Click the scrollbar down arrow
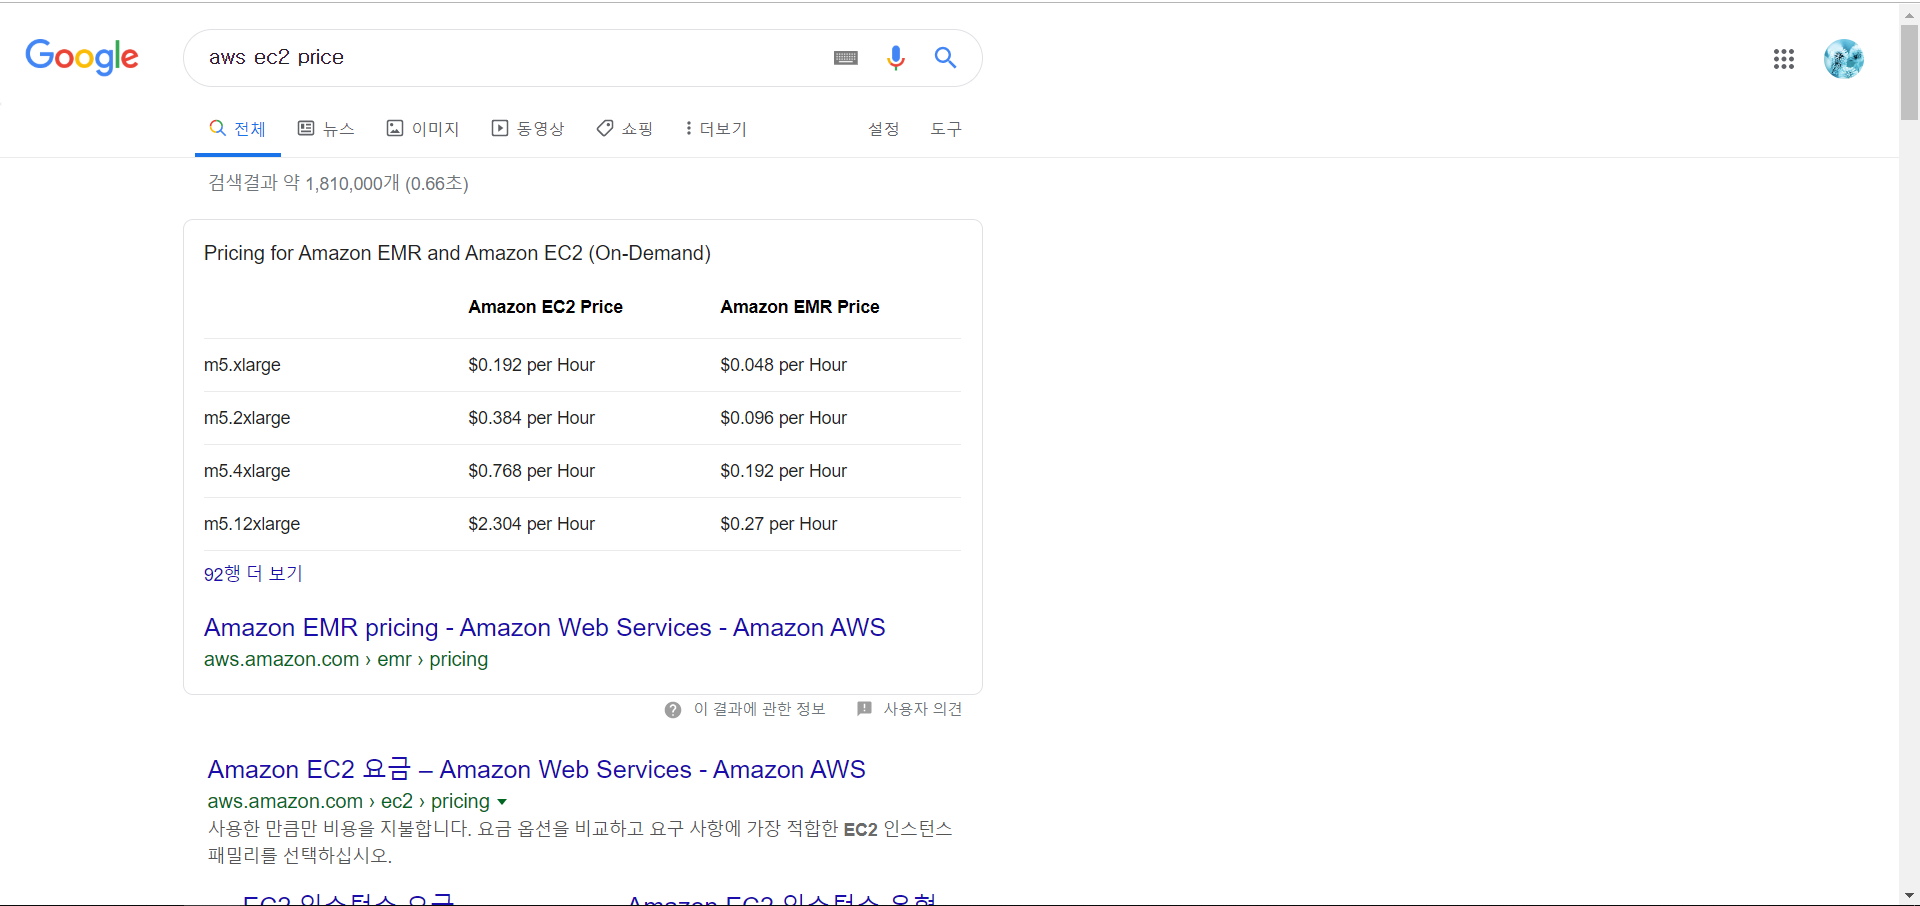The width and height of the screenshot is (1920, 906). pos(1909,896)
